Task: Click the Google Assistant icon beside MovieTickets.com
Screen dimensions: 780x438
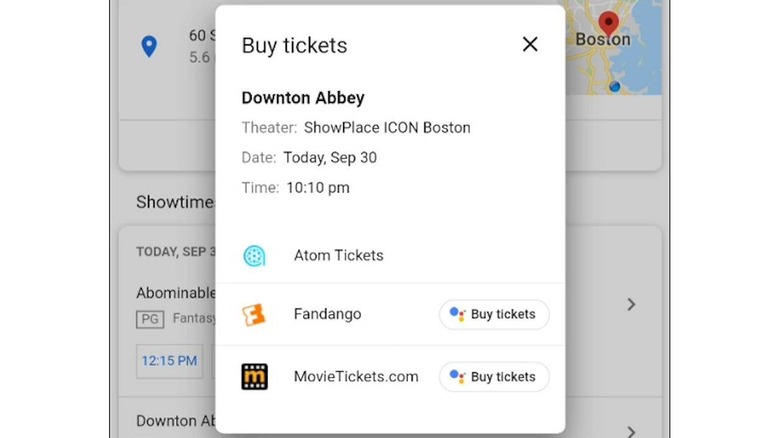Action: [x=457, y=376]
